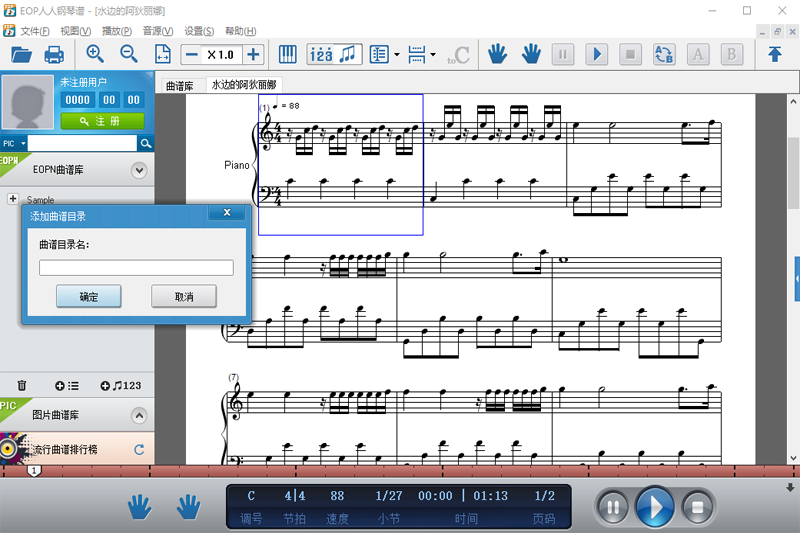Open the PIC search type dropdown
Image resolution: width=800 pixels, height=533 pixels.
coord(14,143)
